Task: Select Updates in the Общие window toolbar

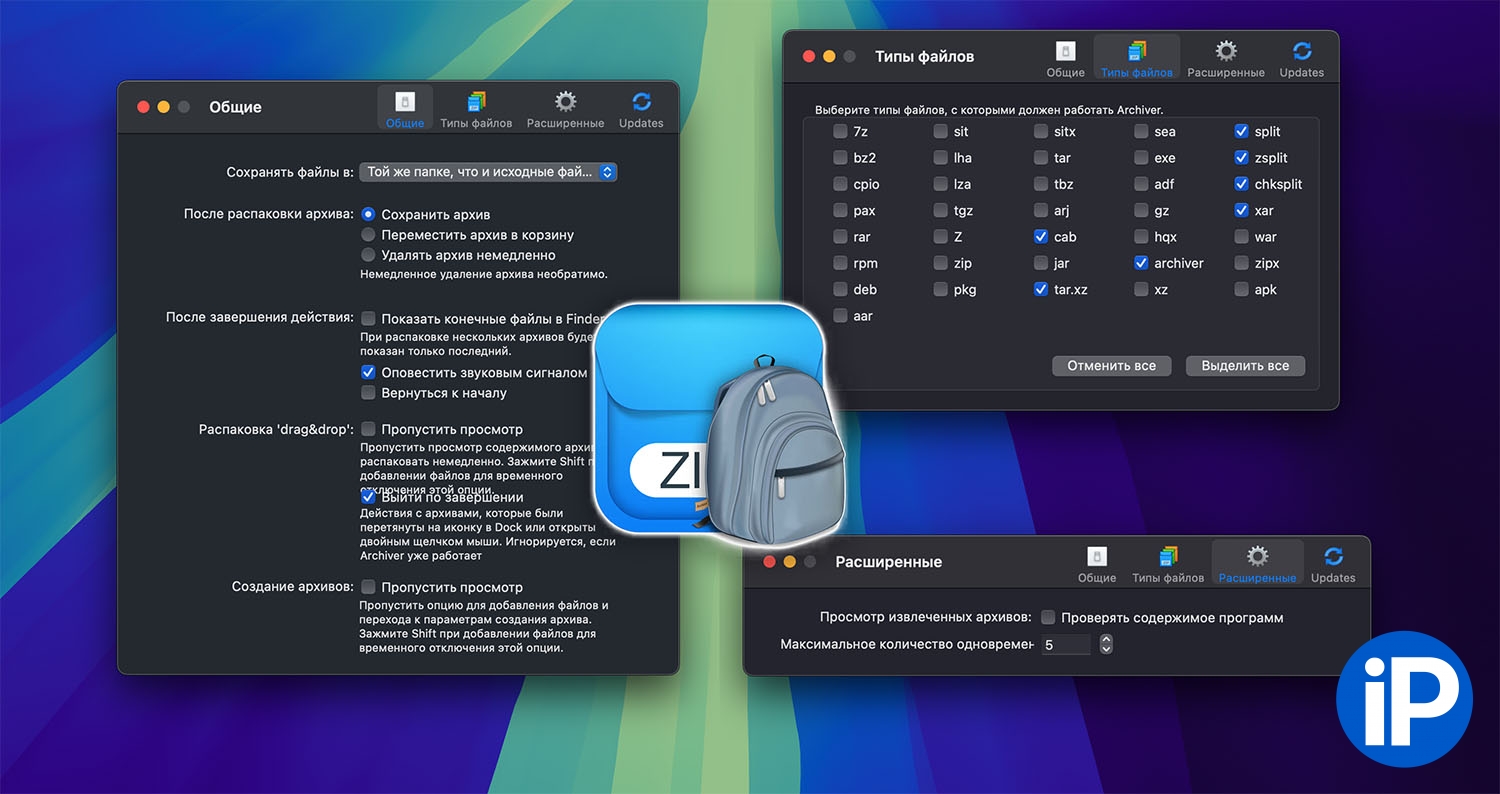Action: coord(641,108)
